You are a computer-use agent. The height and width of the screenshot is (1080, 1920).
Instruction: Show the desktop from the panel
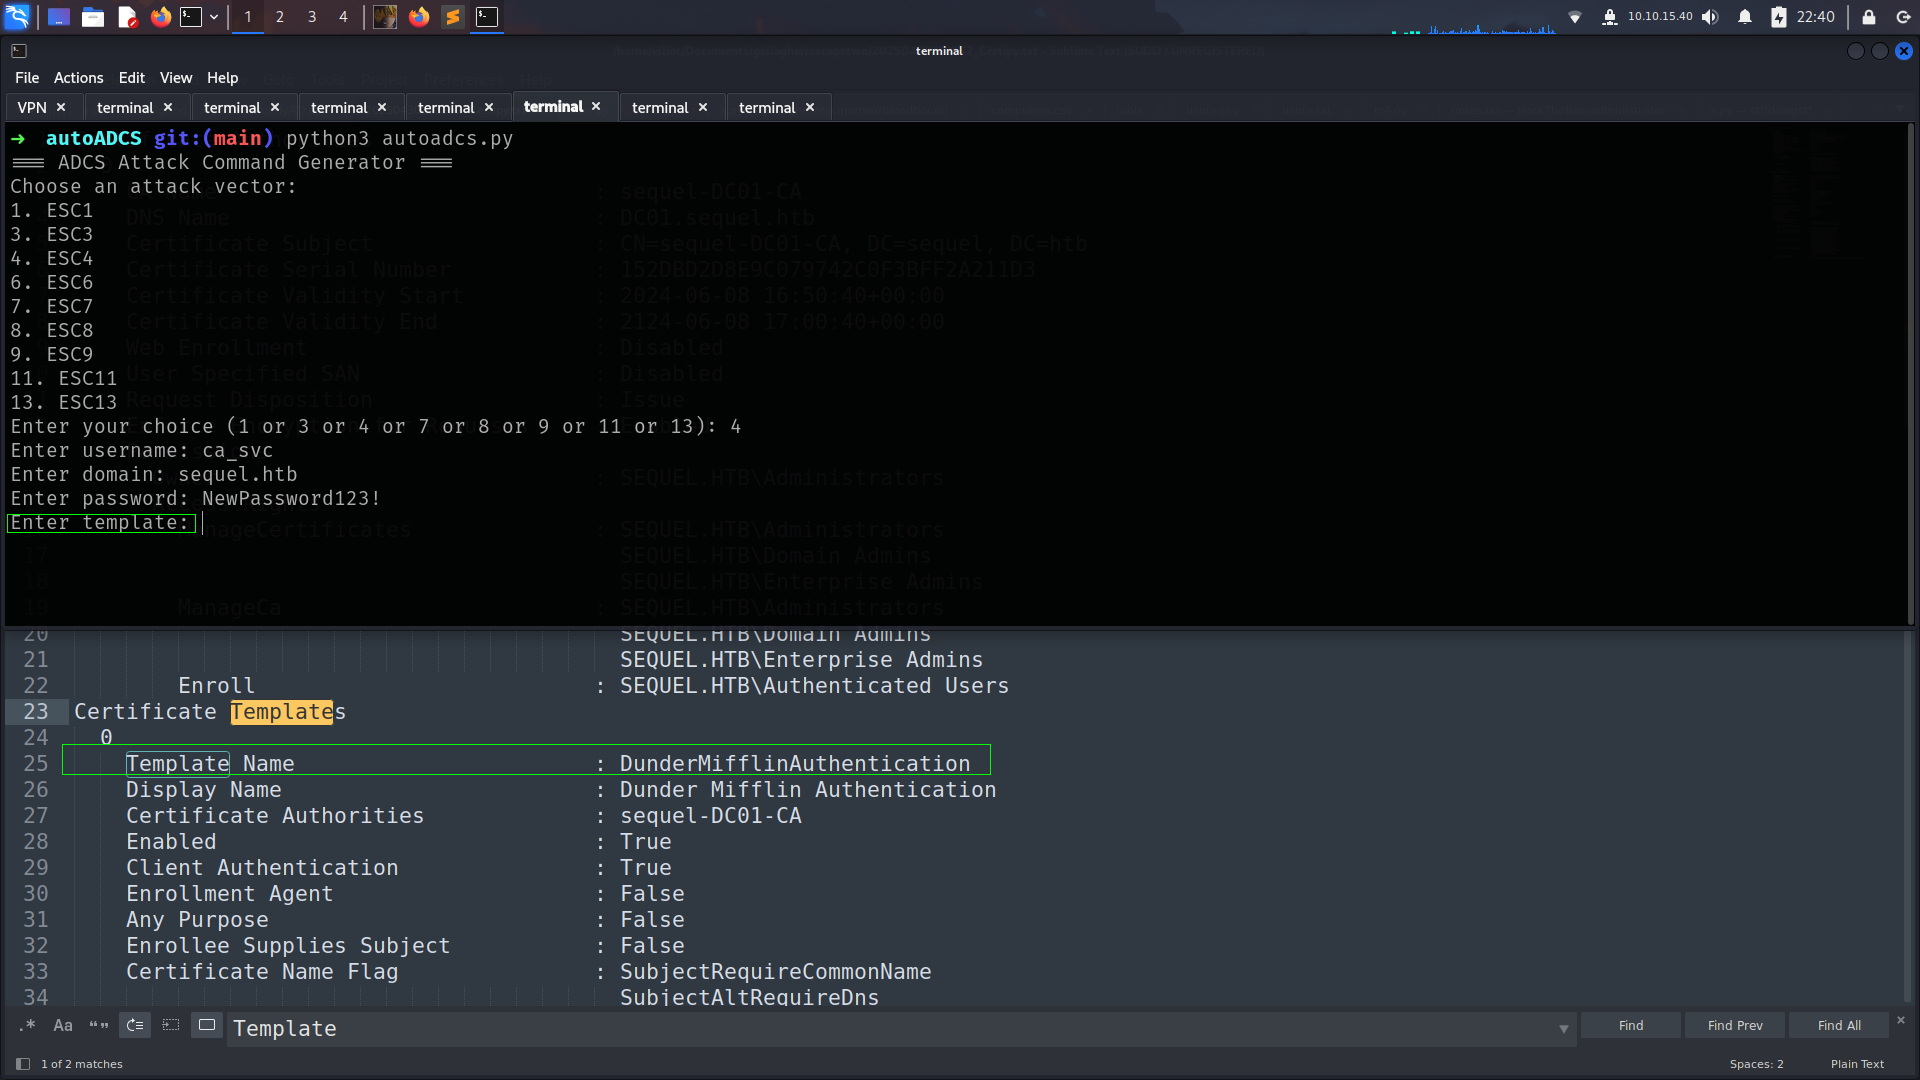pos(59,17)
